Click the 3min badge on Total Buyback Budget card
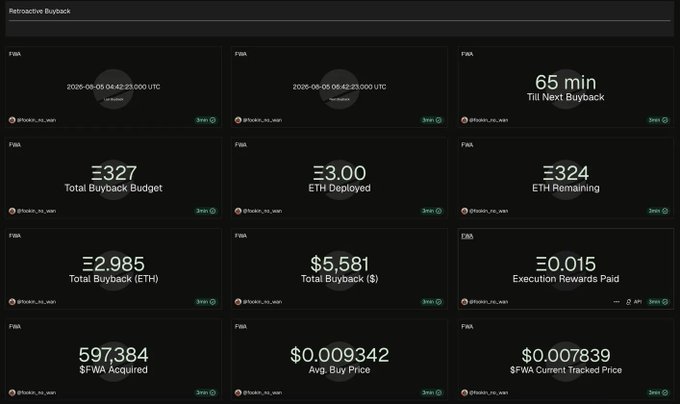Viewport: 680px width, 404px height. (x=206, y=211)
